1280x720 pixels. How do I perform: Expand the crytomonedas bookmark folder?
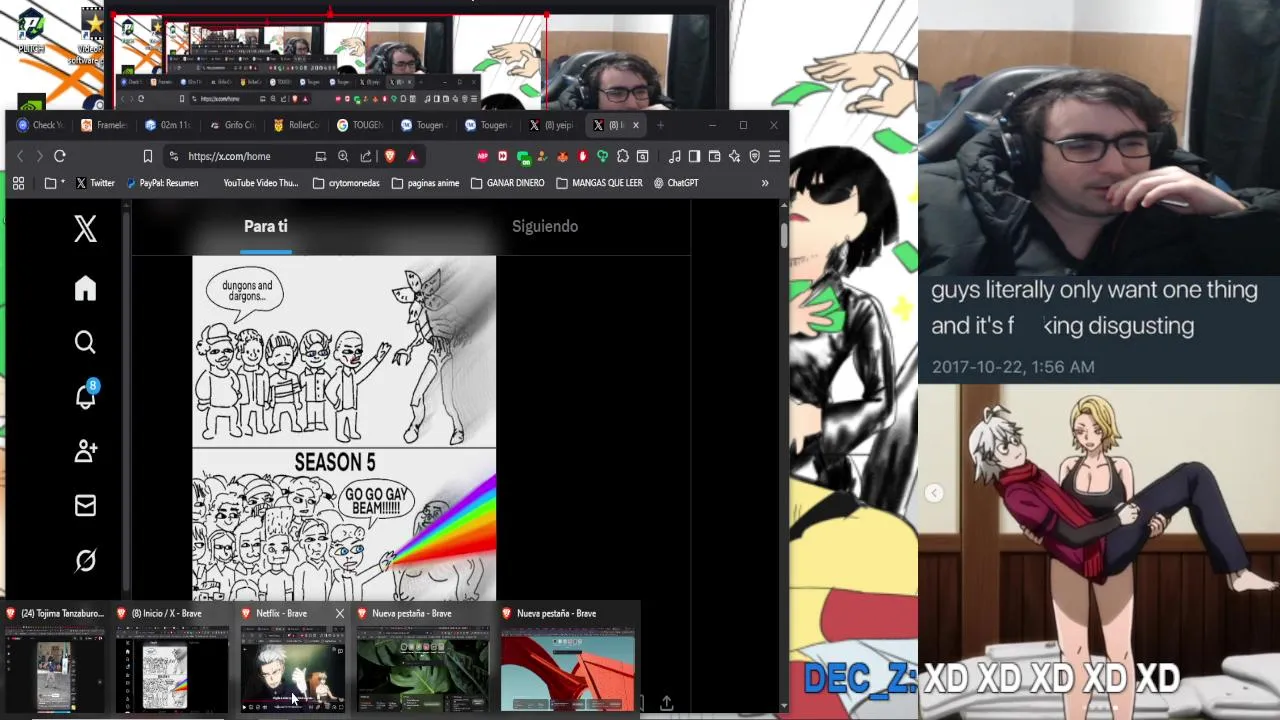346,183
